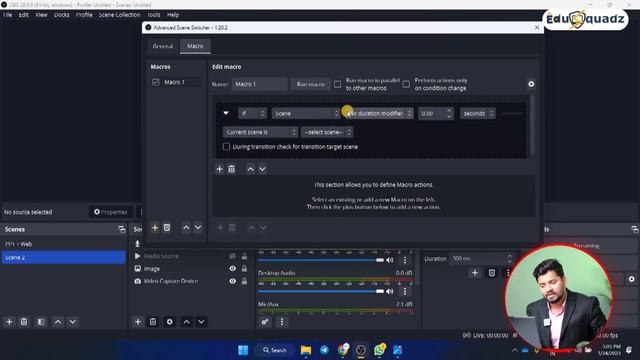640x360 pixels.
Task: Add a transition in Scene Transitions
Action: tap(475, 273)
